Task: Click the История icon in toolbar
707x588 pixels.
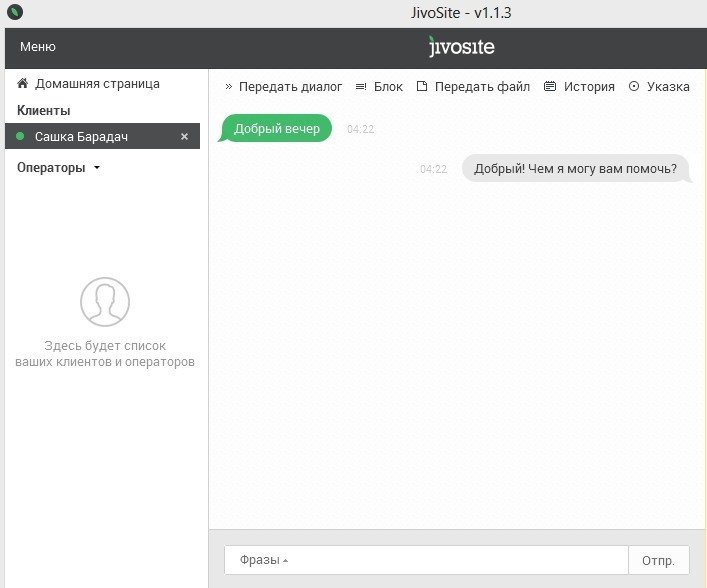Action: 550,87
